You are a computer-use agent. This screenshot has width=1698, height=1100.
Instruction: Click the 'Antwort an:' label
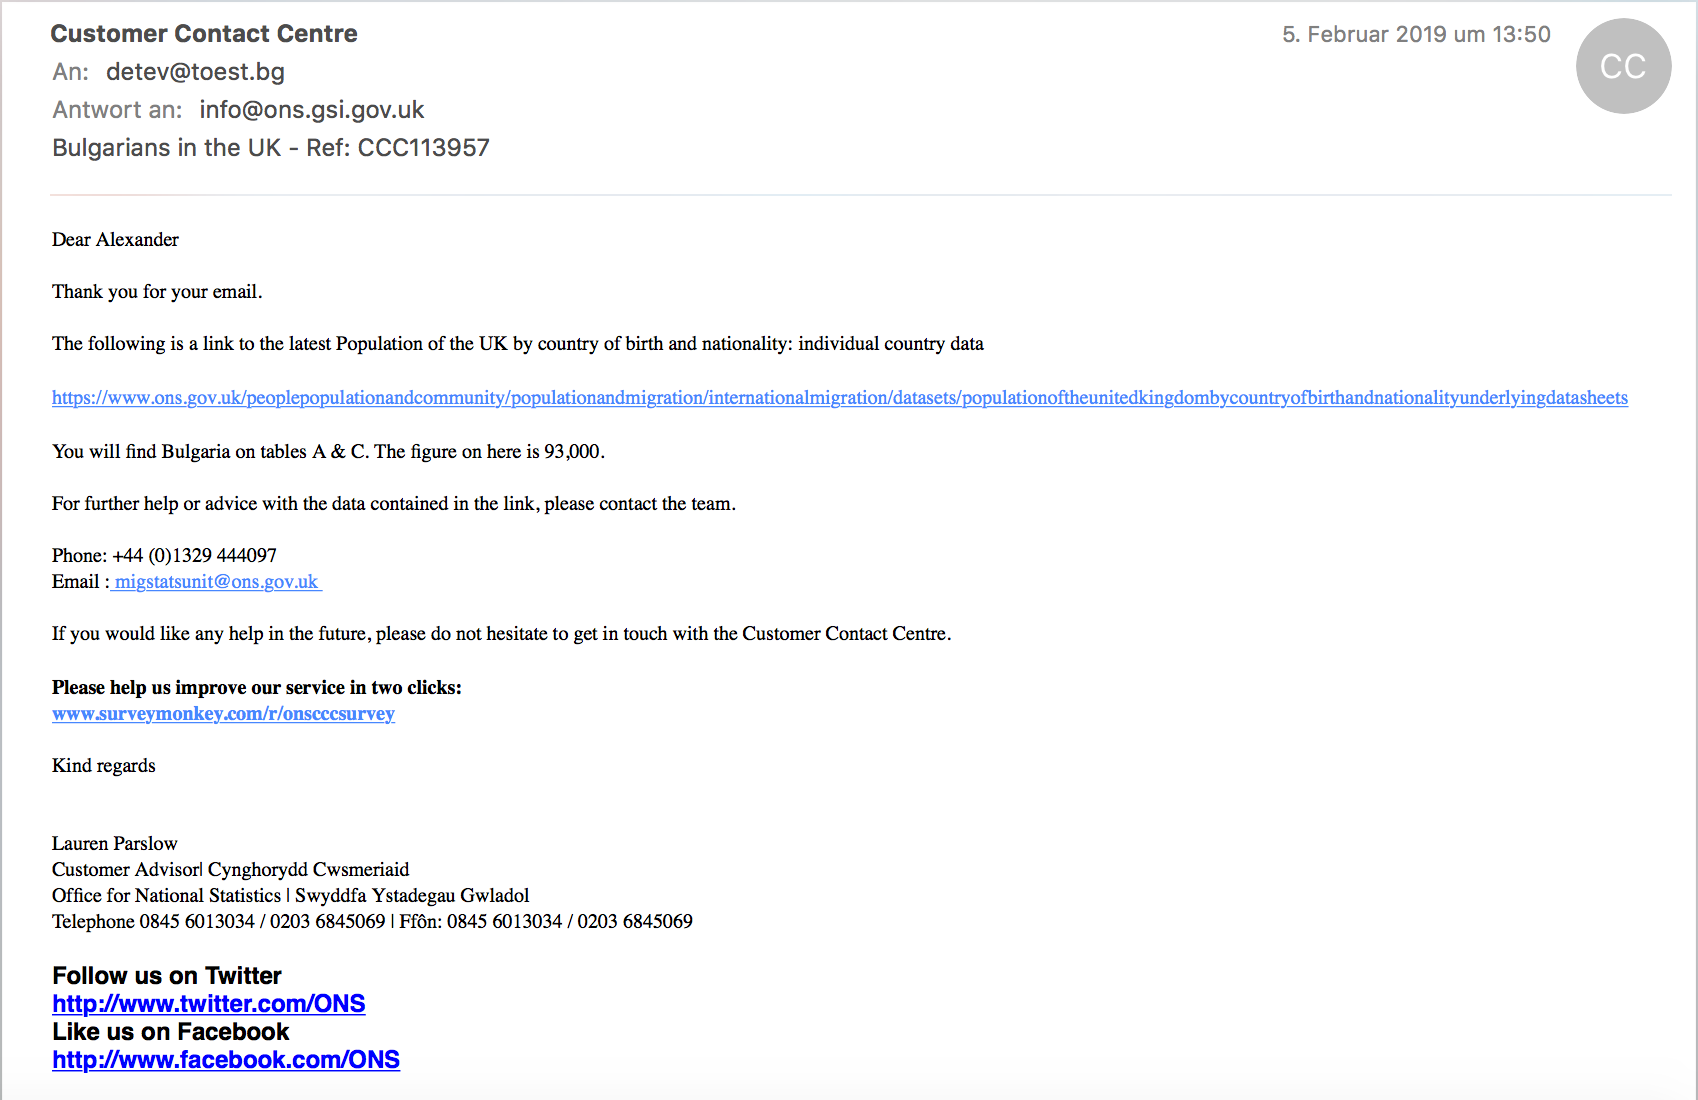(118, 110)
